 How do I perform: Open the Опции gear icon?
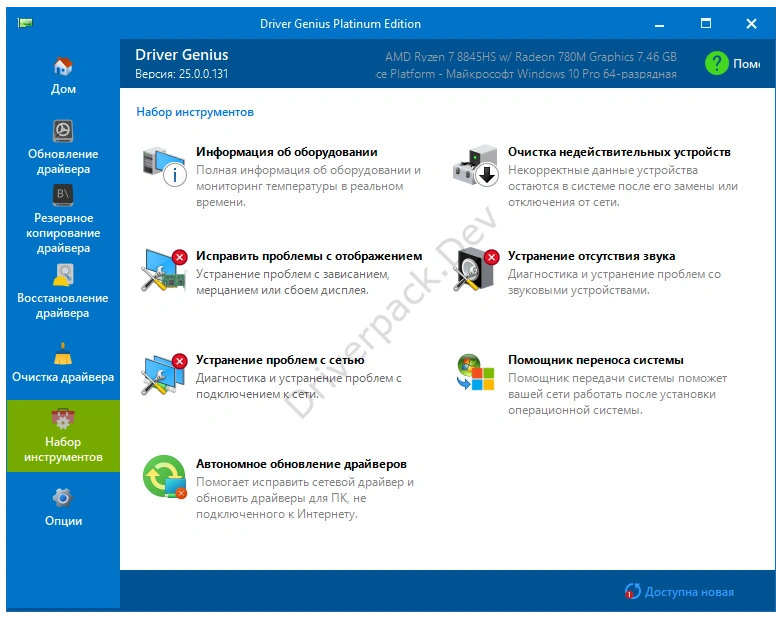[x=63, y=498]
